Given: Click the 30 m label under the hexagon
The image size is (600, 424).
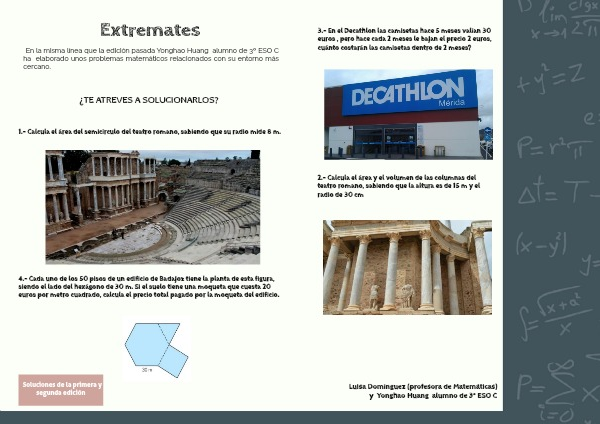Looking at the screenshot, I should coord(147,370).
